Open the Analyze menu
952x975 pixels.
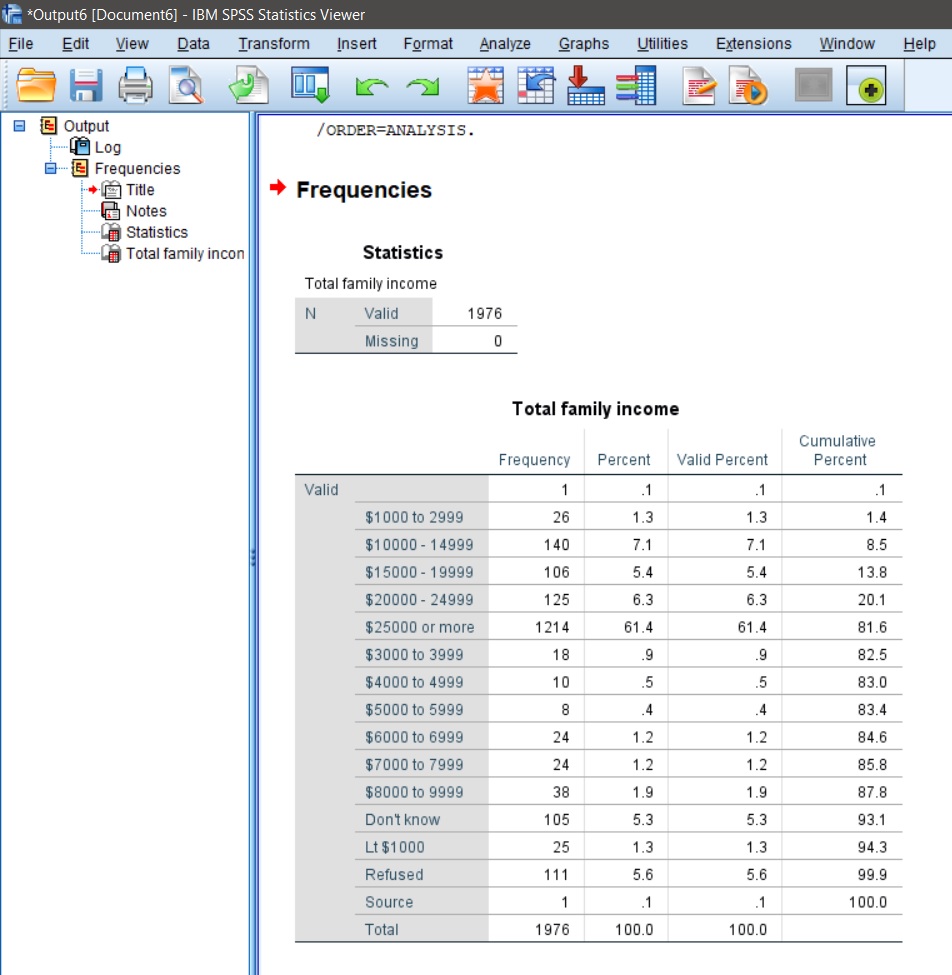click(504, 44)
